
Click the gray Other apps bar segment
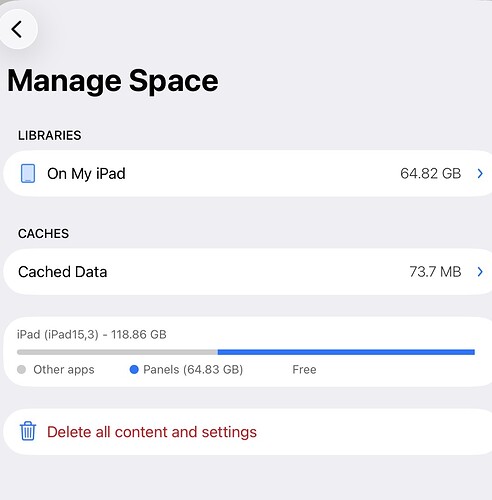(x=117, y=352)
